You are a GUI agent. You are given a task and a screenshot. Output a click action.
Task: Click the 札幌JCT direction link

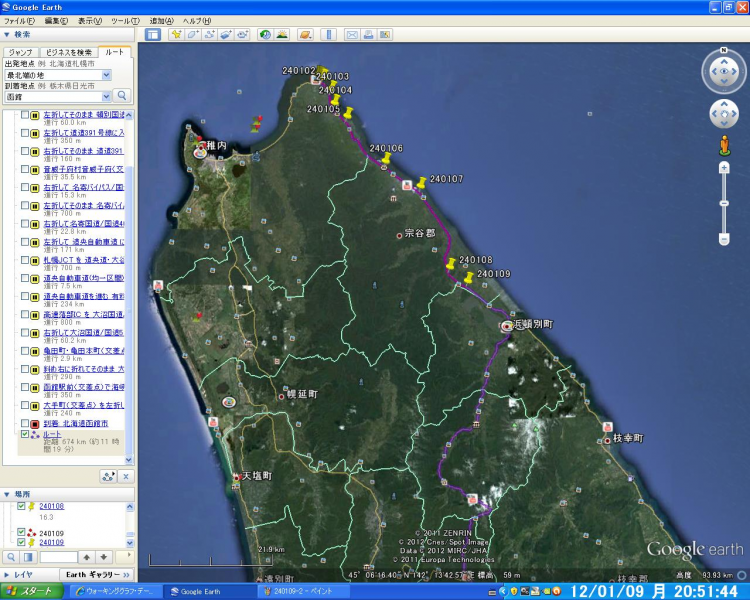point(84,260)
